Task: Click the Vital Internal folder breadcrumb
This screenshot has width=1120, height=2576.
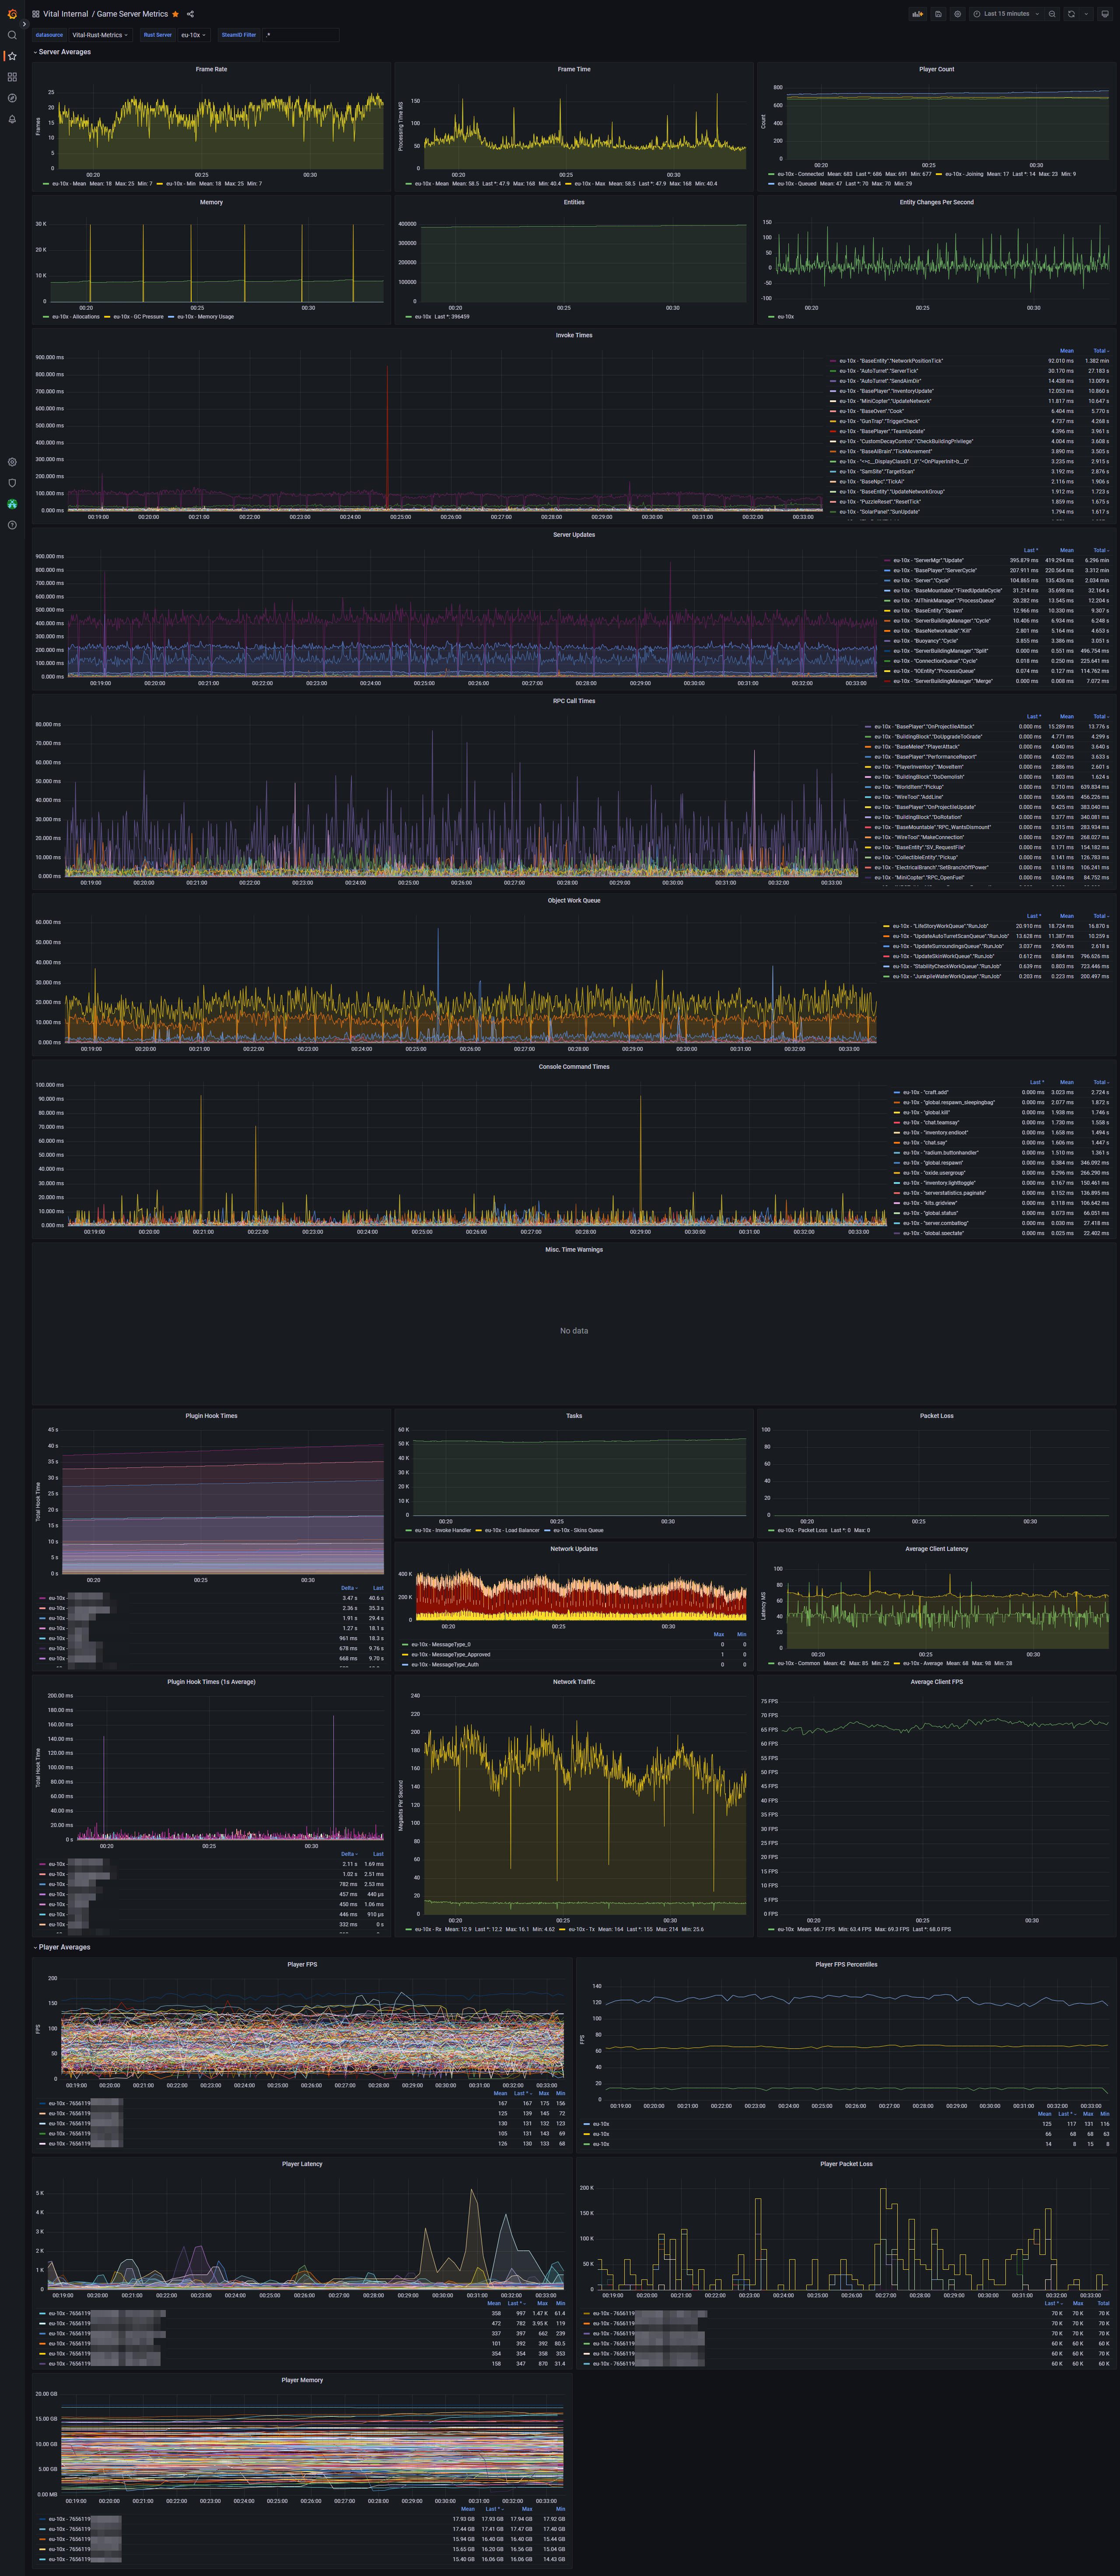Action: 65,14
